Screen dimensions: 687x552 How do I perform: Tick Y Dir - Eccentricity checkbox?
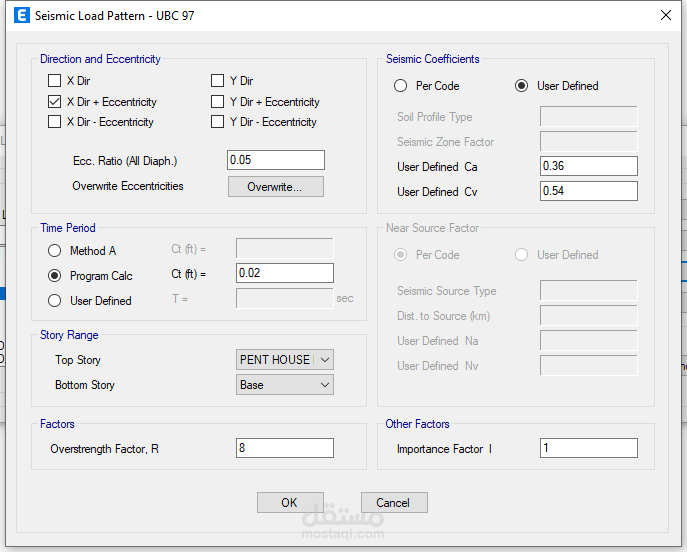pyautogui.click(x=218, y=122)
